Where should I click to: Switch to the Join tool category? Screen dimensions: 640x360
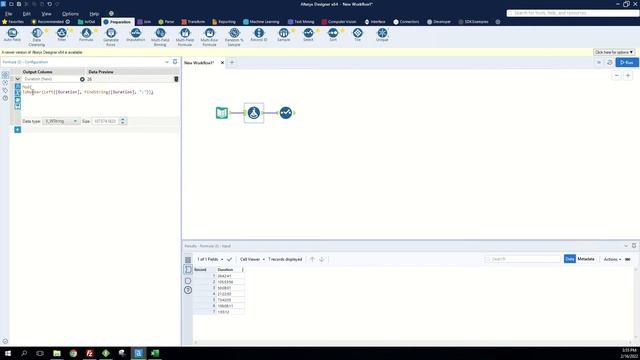pyautogui.click(x=144, y=22)
